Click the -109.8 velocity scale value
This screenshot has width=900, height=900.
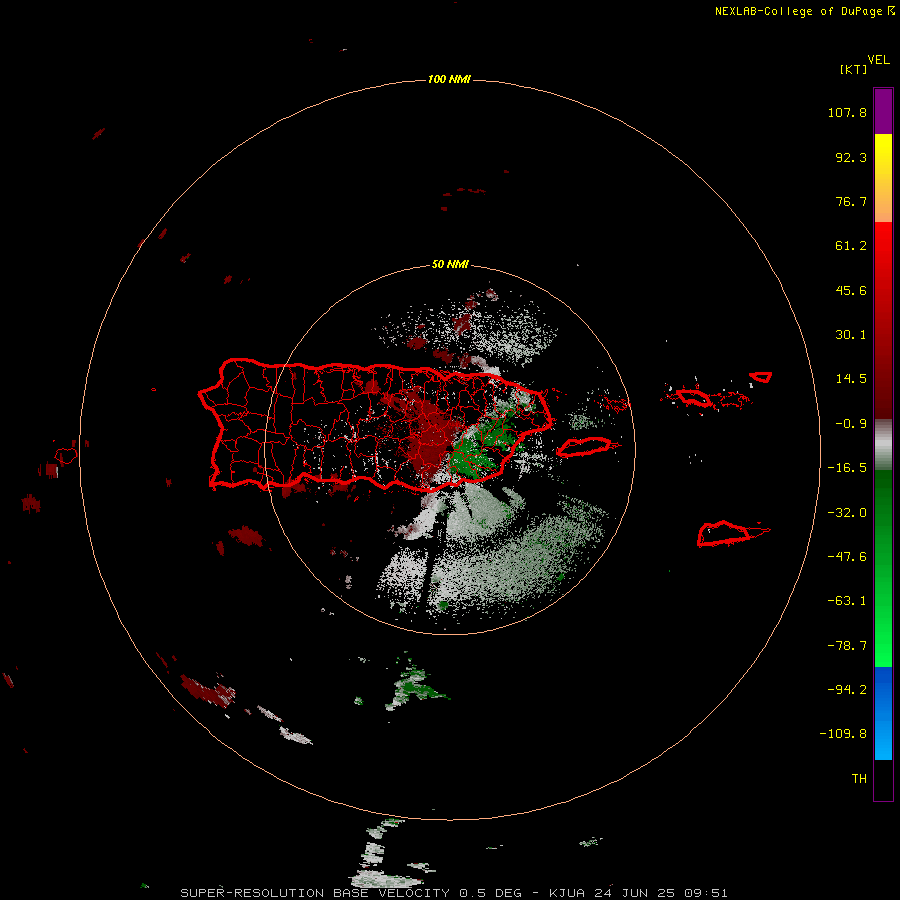pyautogui.click(x=843, y=734)
